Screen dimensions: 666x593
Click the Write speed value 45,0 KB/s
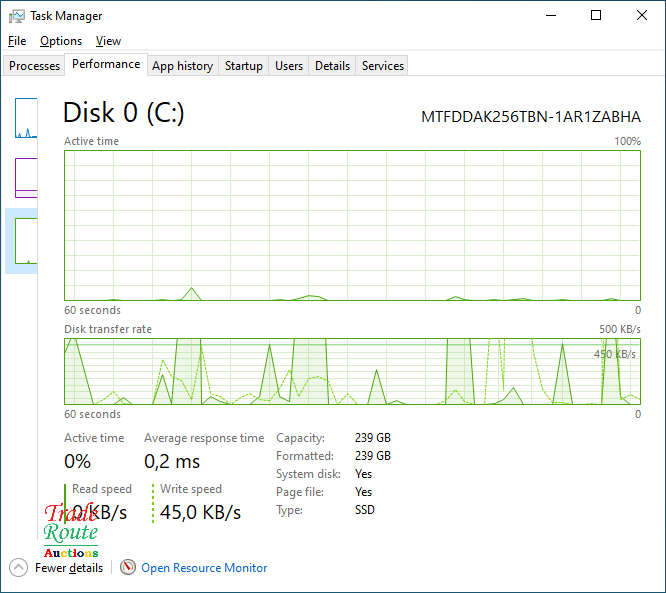click(200, 512)
